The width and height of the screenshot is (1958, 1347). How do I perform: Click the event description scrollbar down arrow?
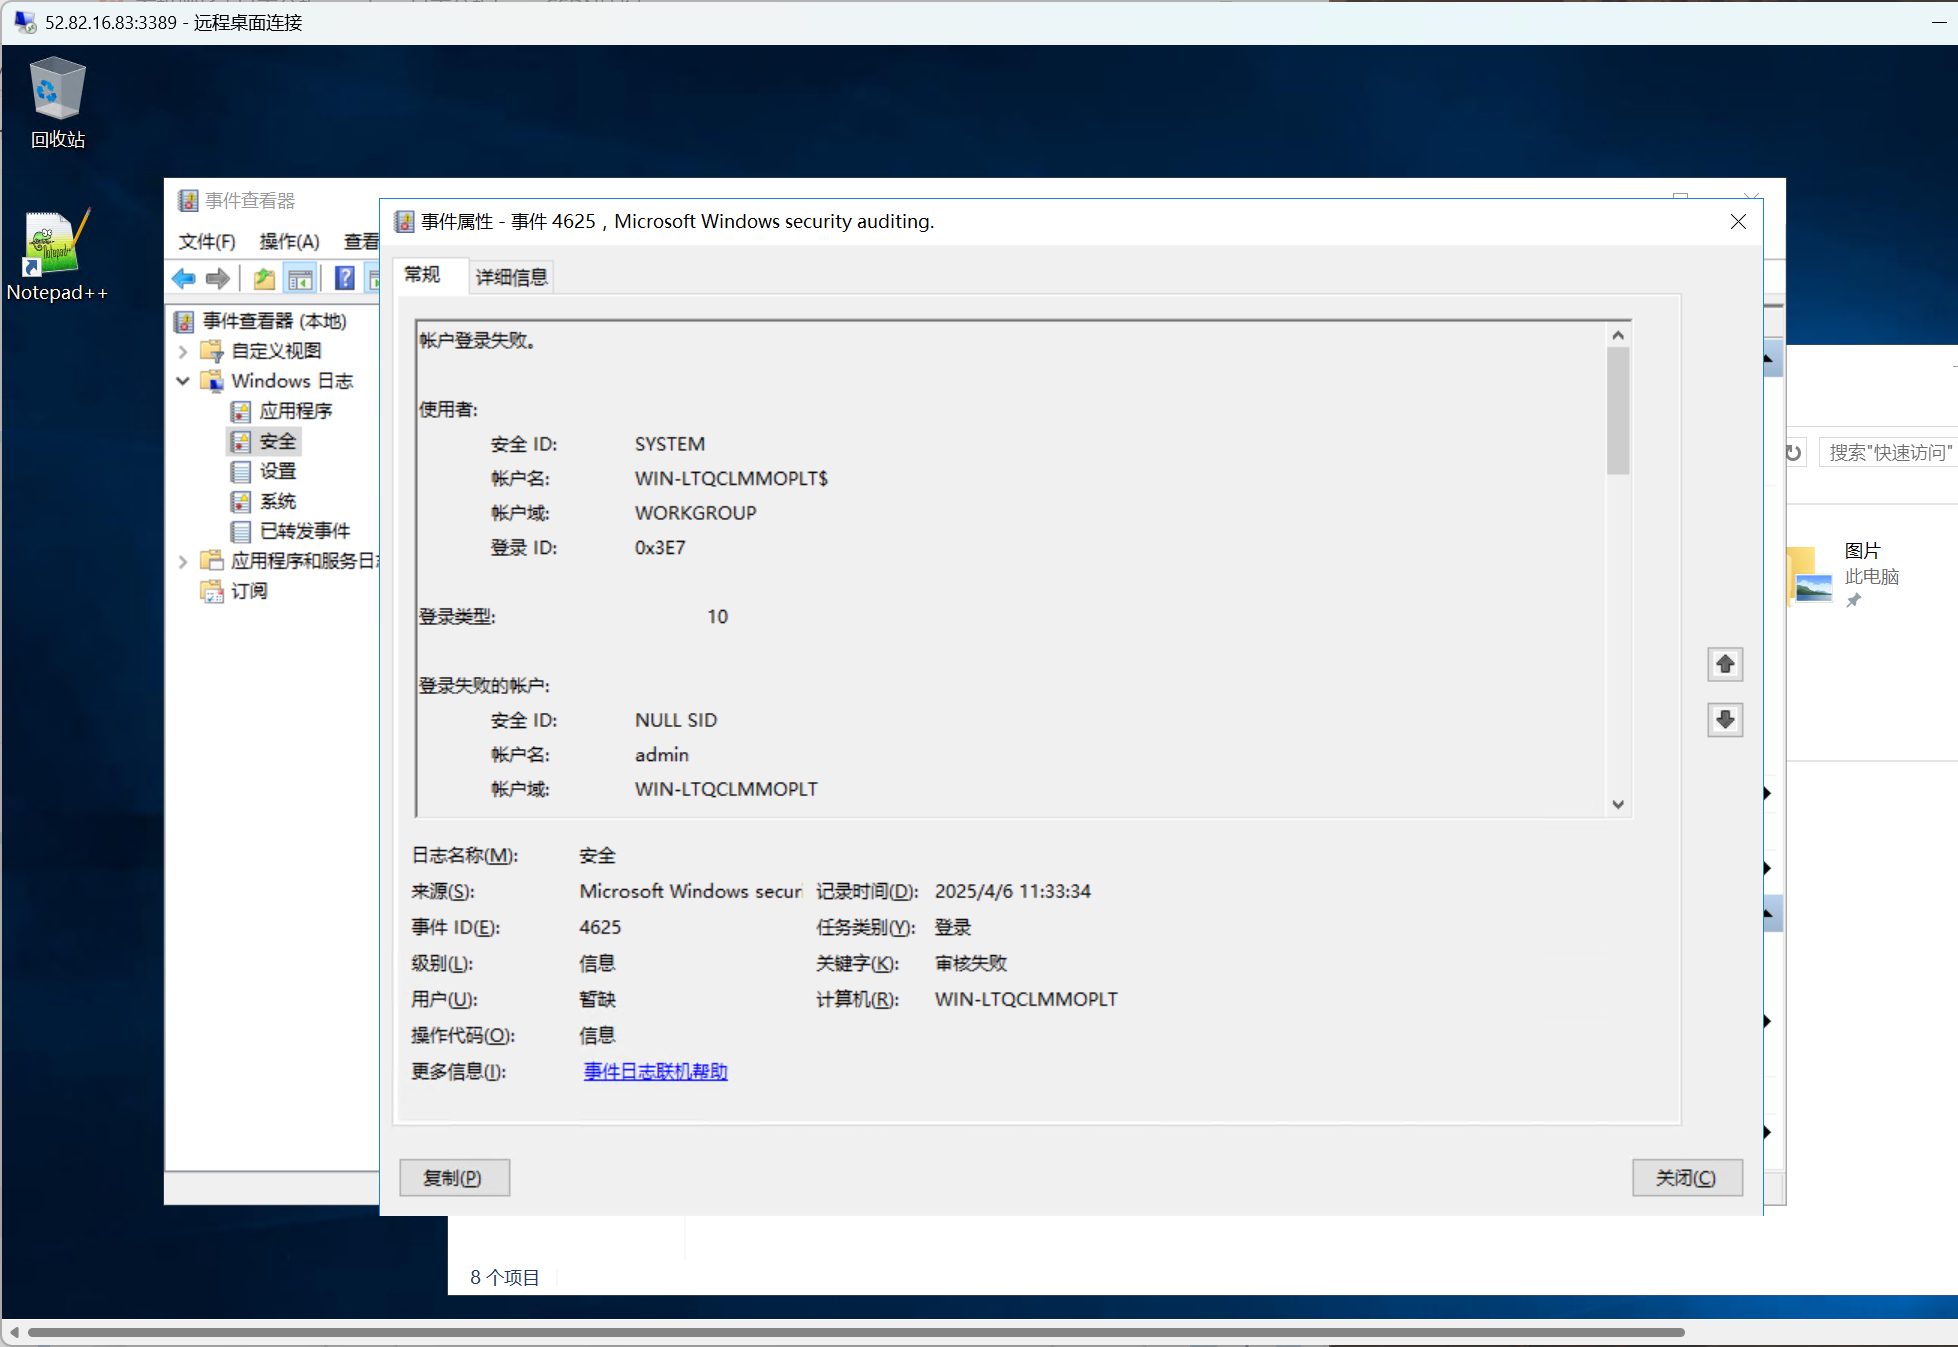[x=1618, y=804]
